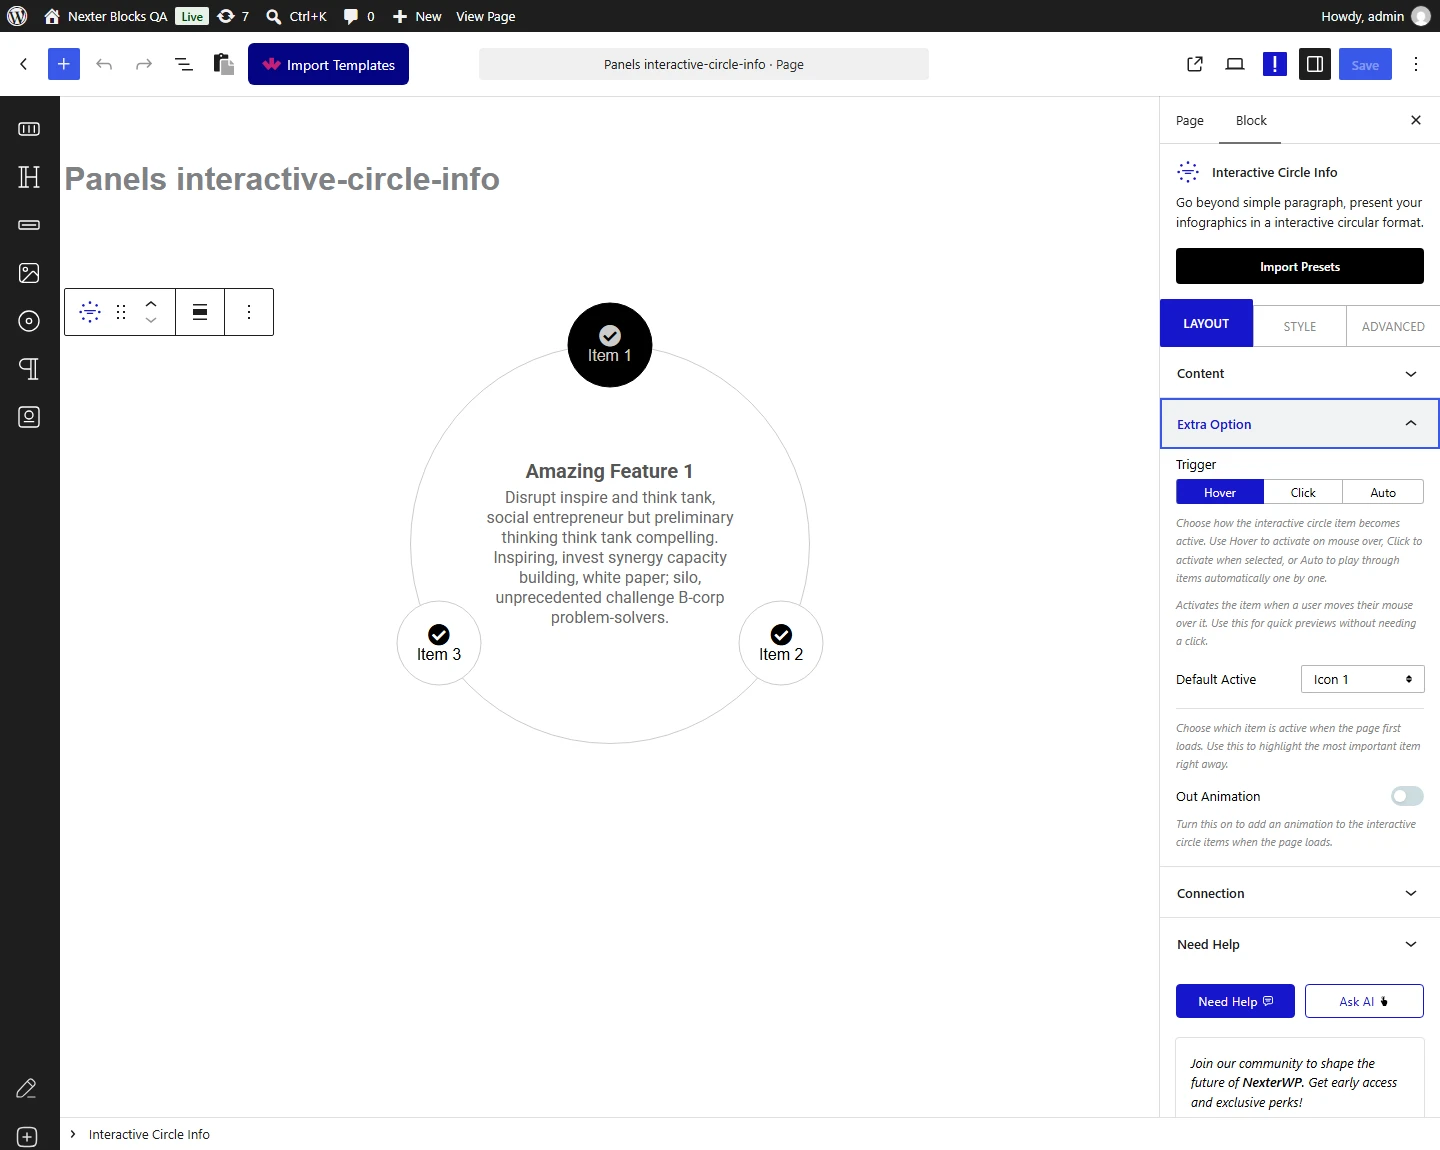Click the Undo arrow
1440x1150 pixels.
[104, 64]
